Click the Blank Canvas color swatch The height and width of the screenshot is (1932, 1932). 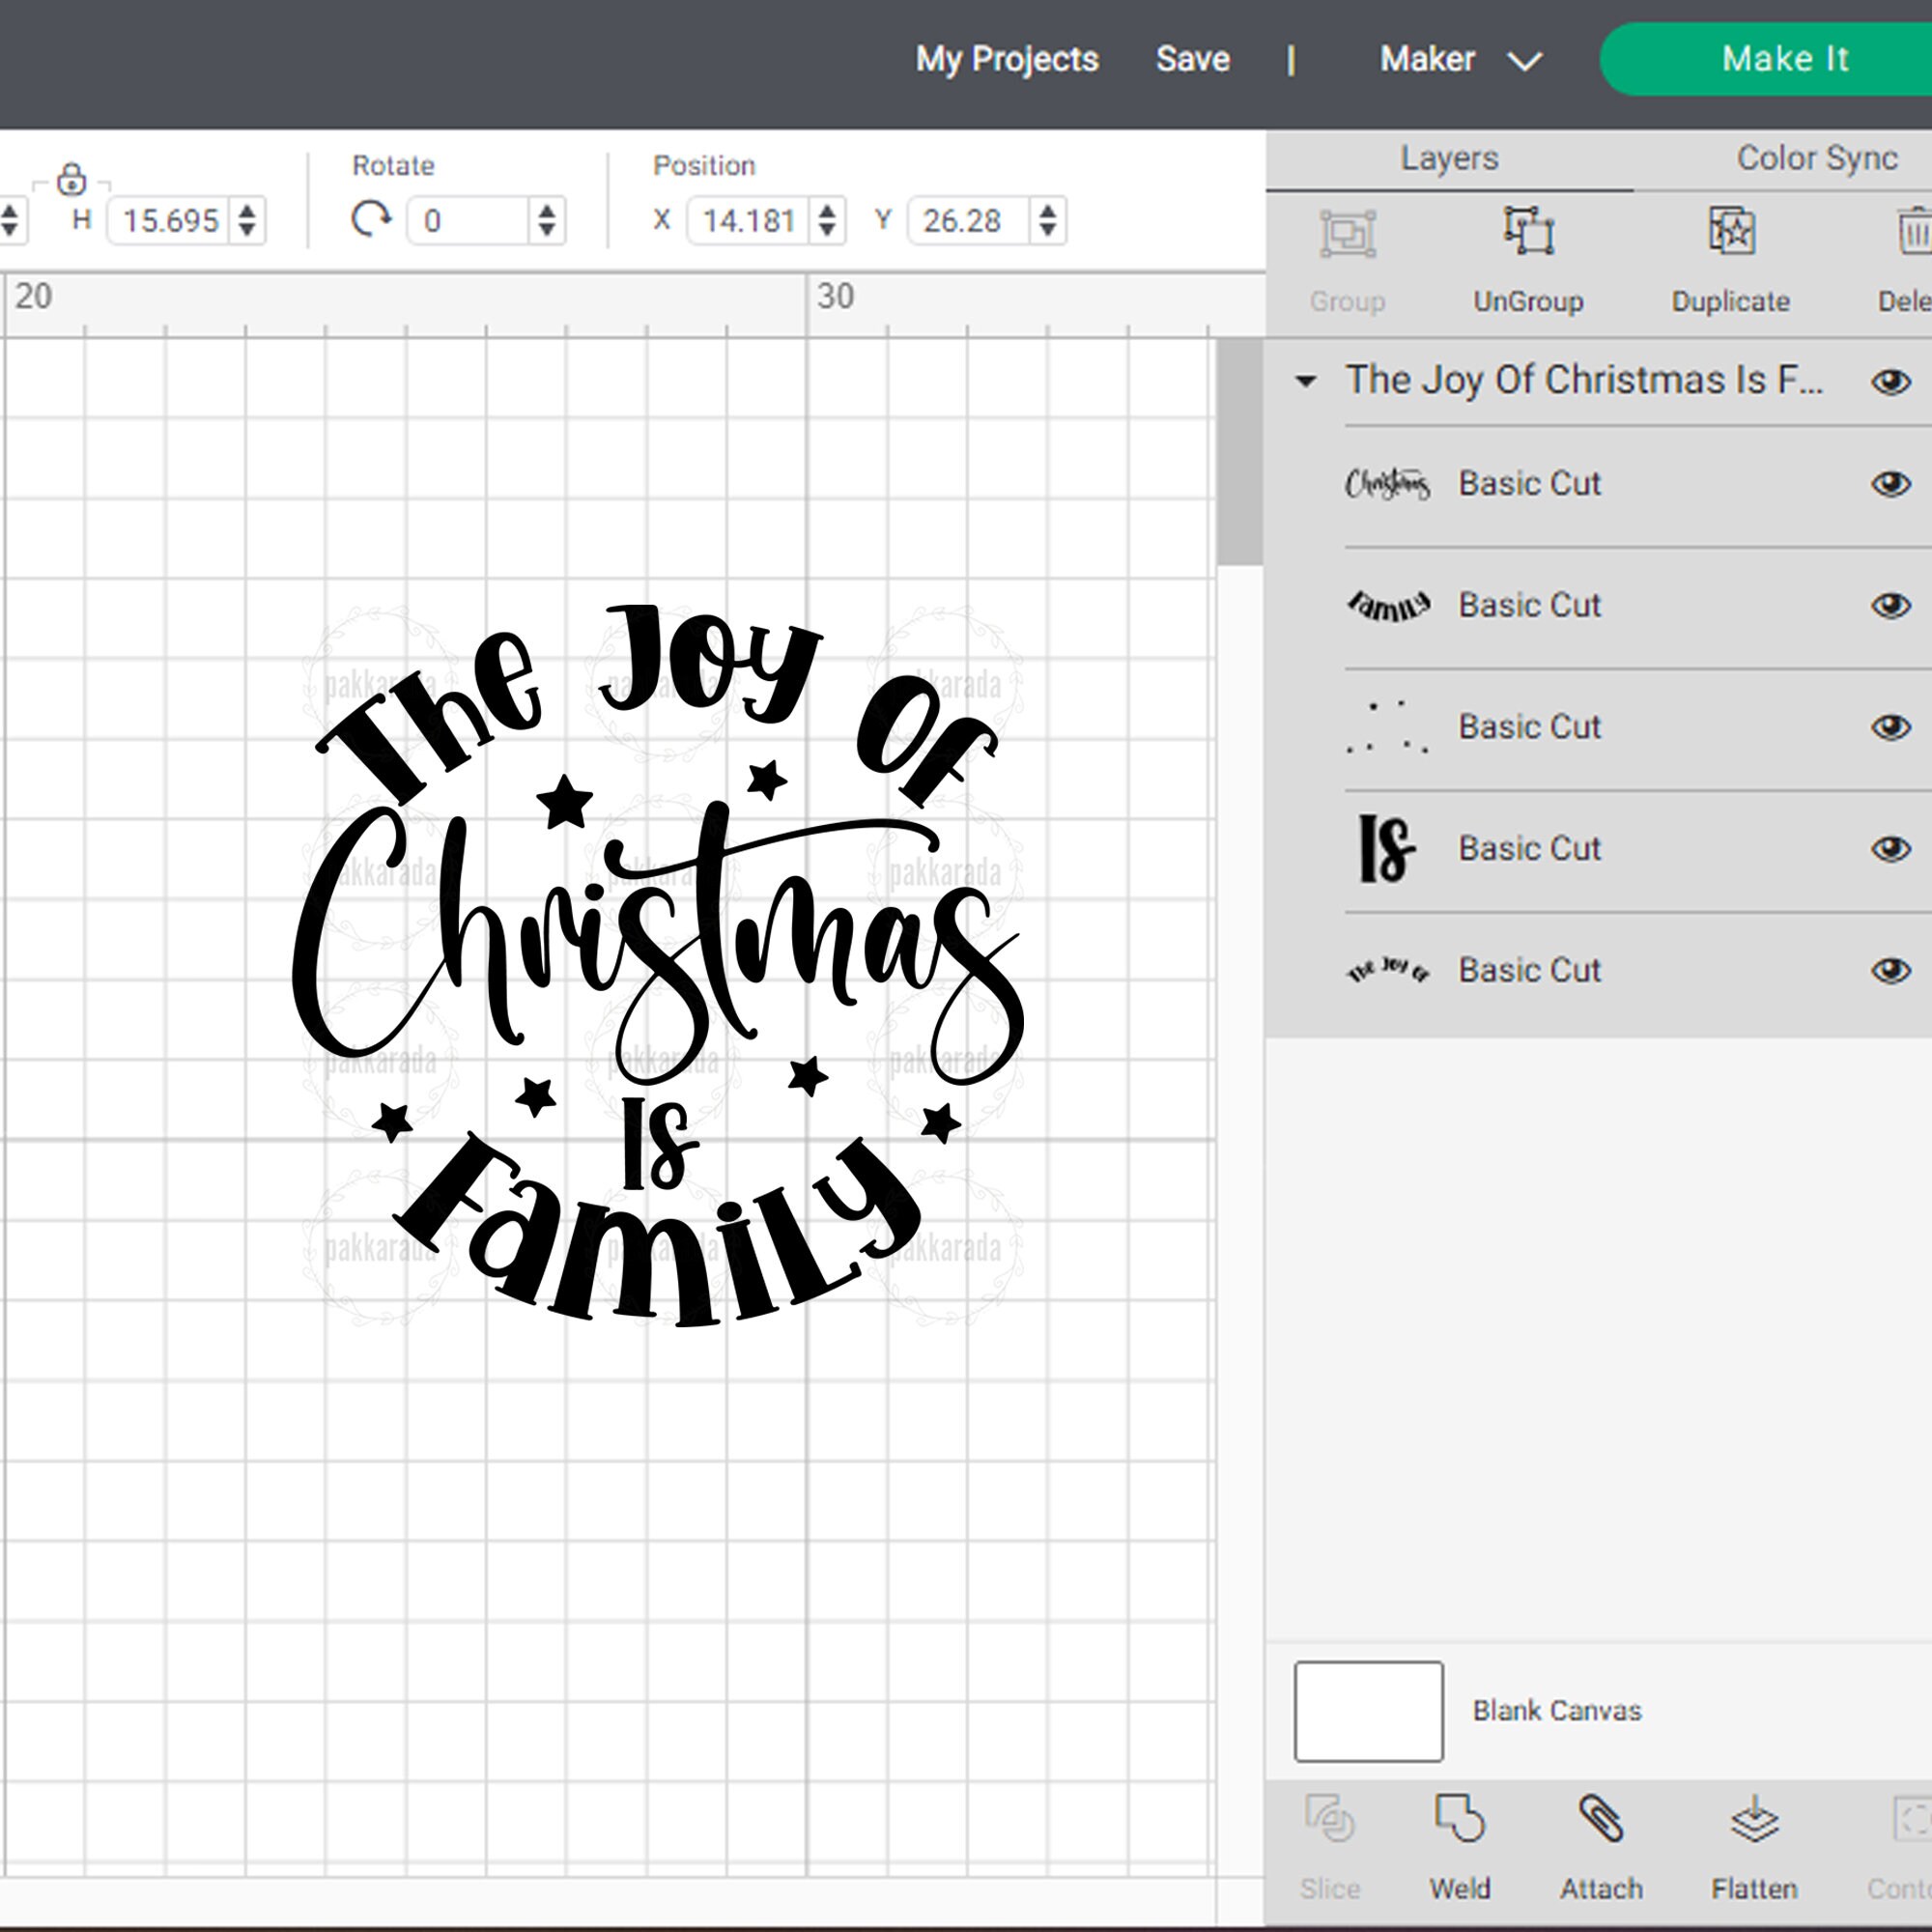1368,1711
